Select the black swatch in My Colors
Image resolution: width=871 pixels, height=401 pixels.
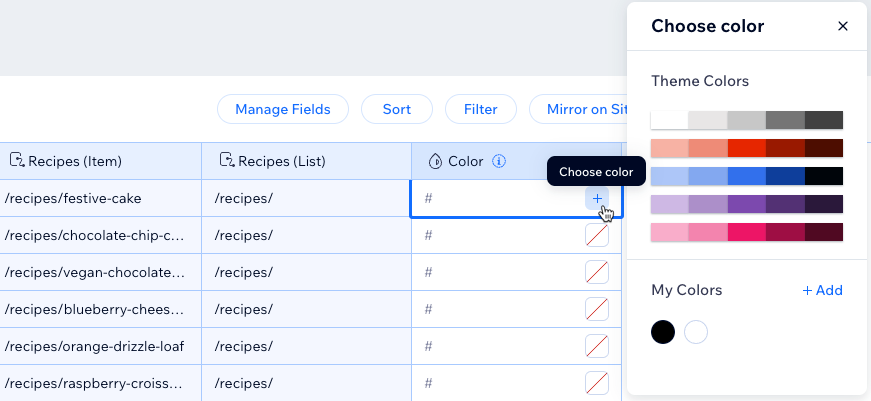[x=663, y=332]
